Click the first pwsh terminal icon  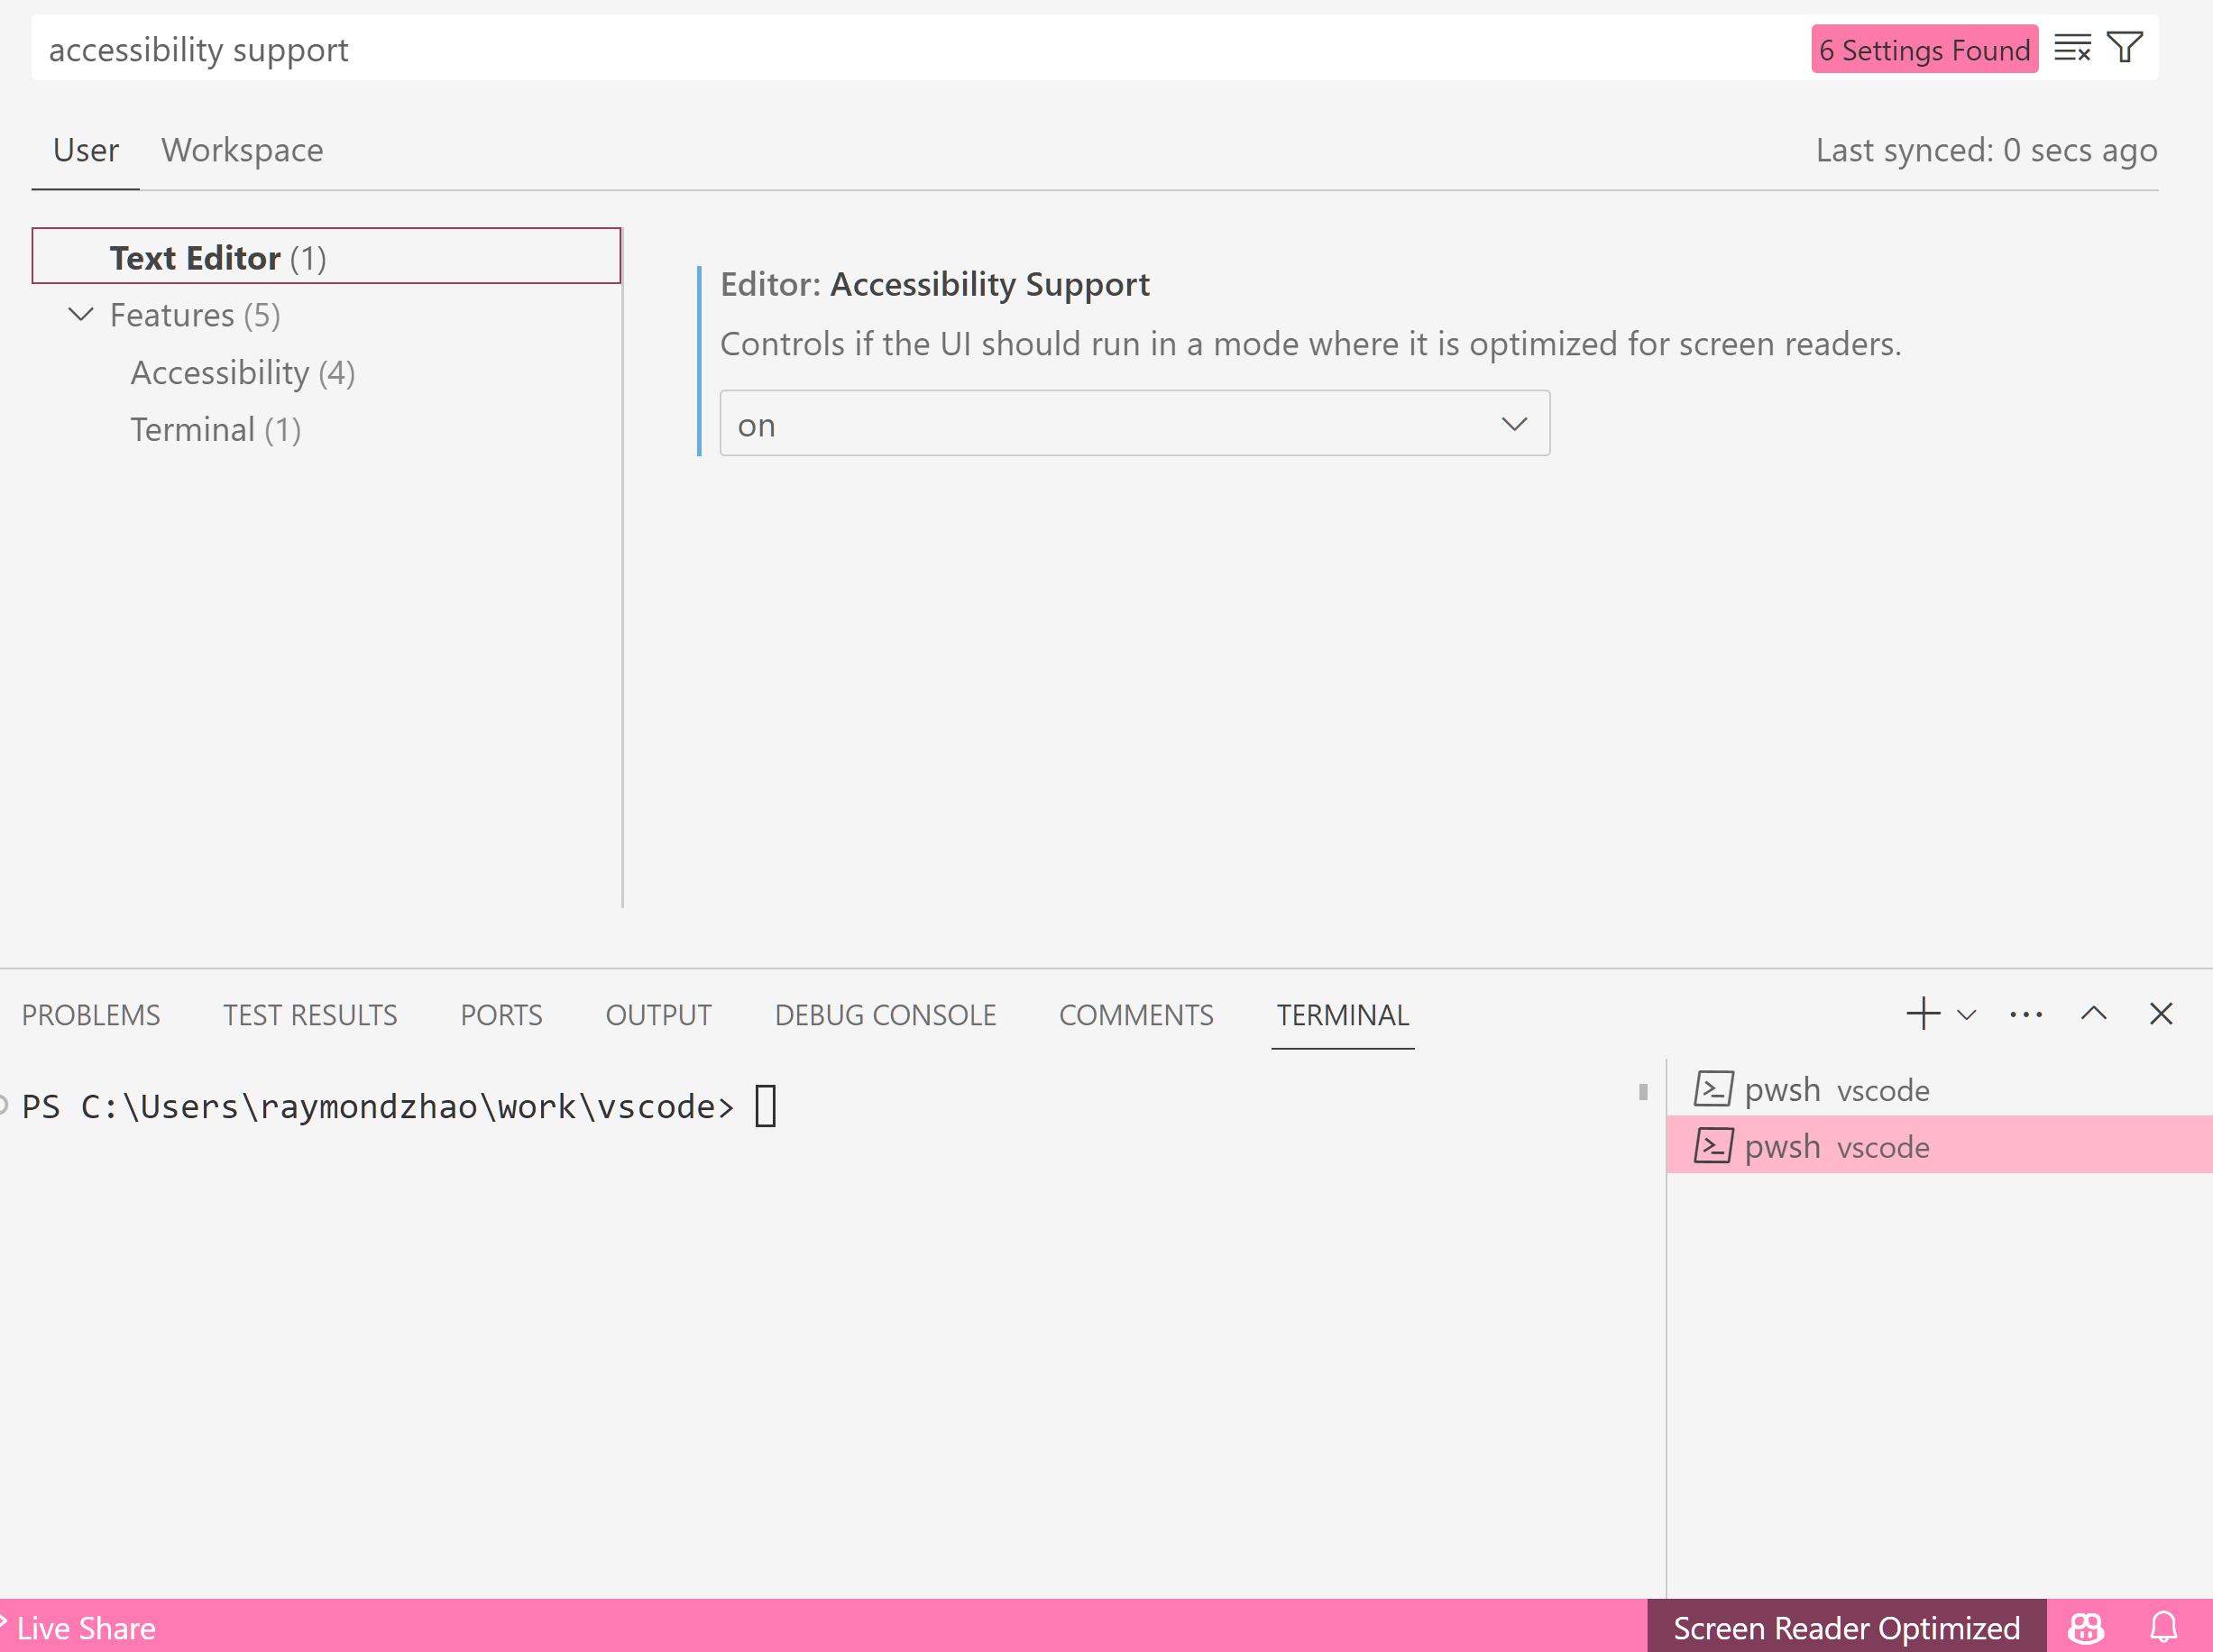[1713, 1089]
